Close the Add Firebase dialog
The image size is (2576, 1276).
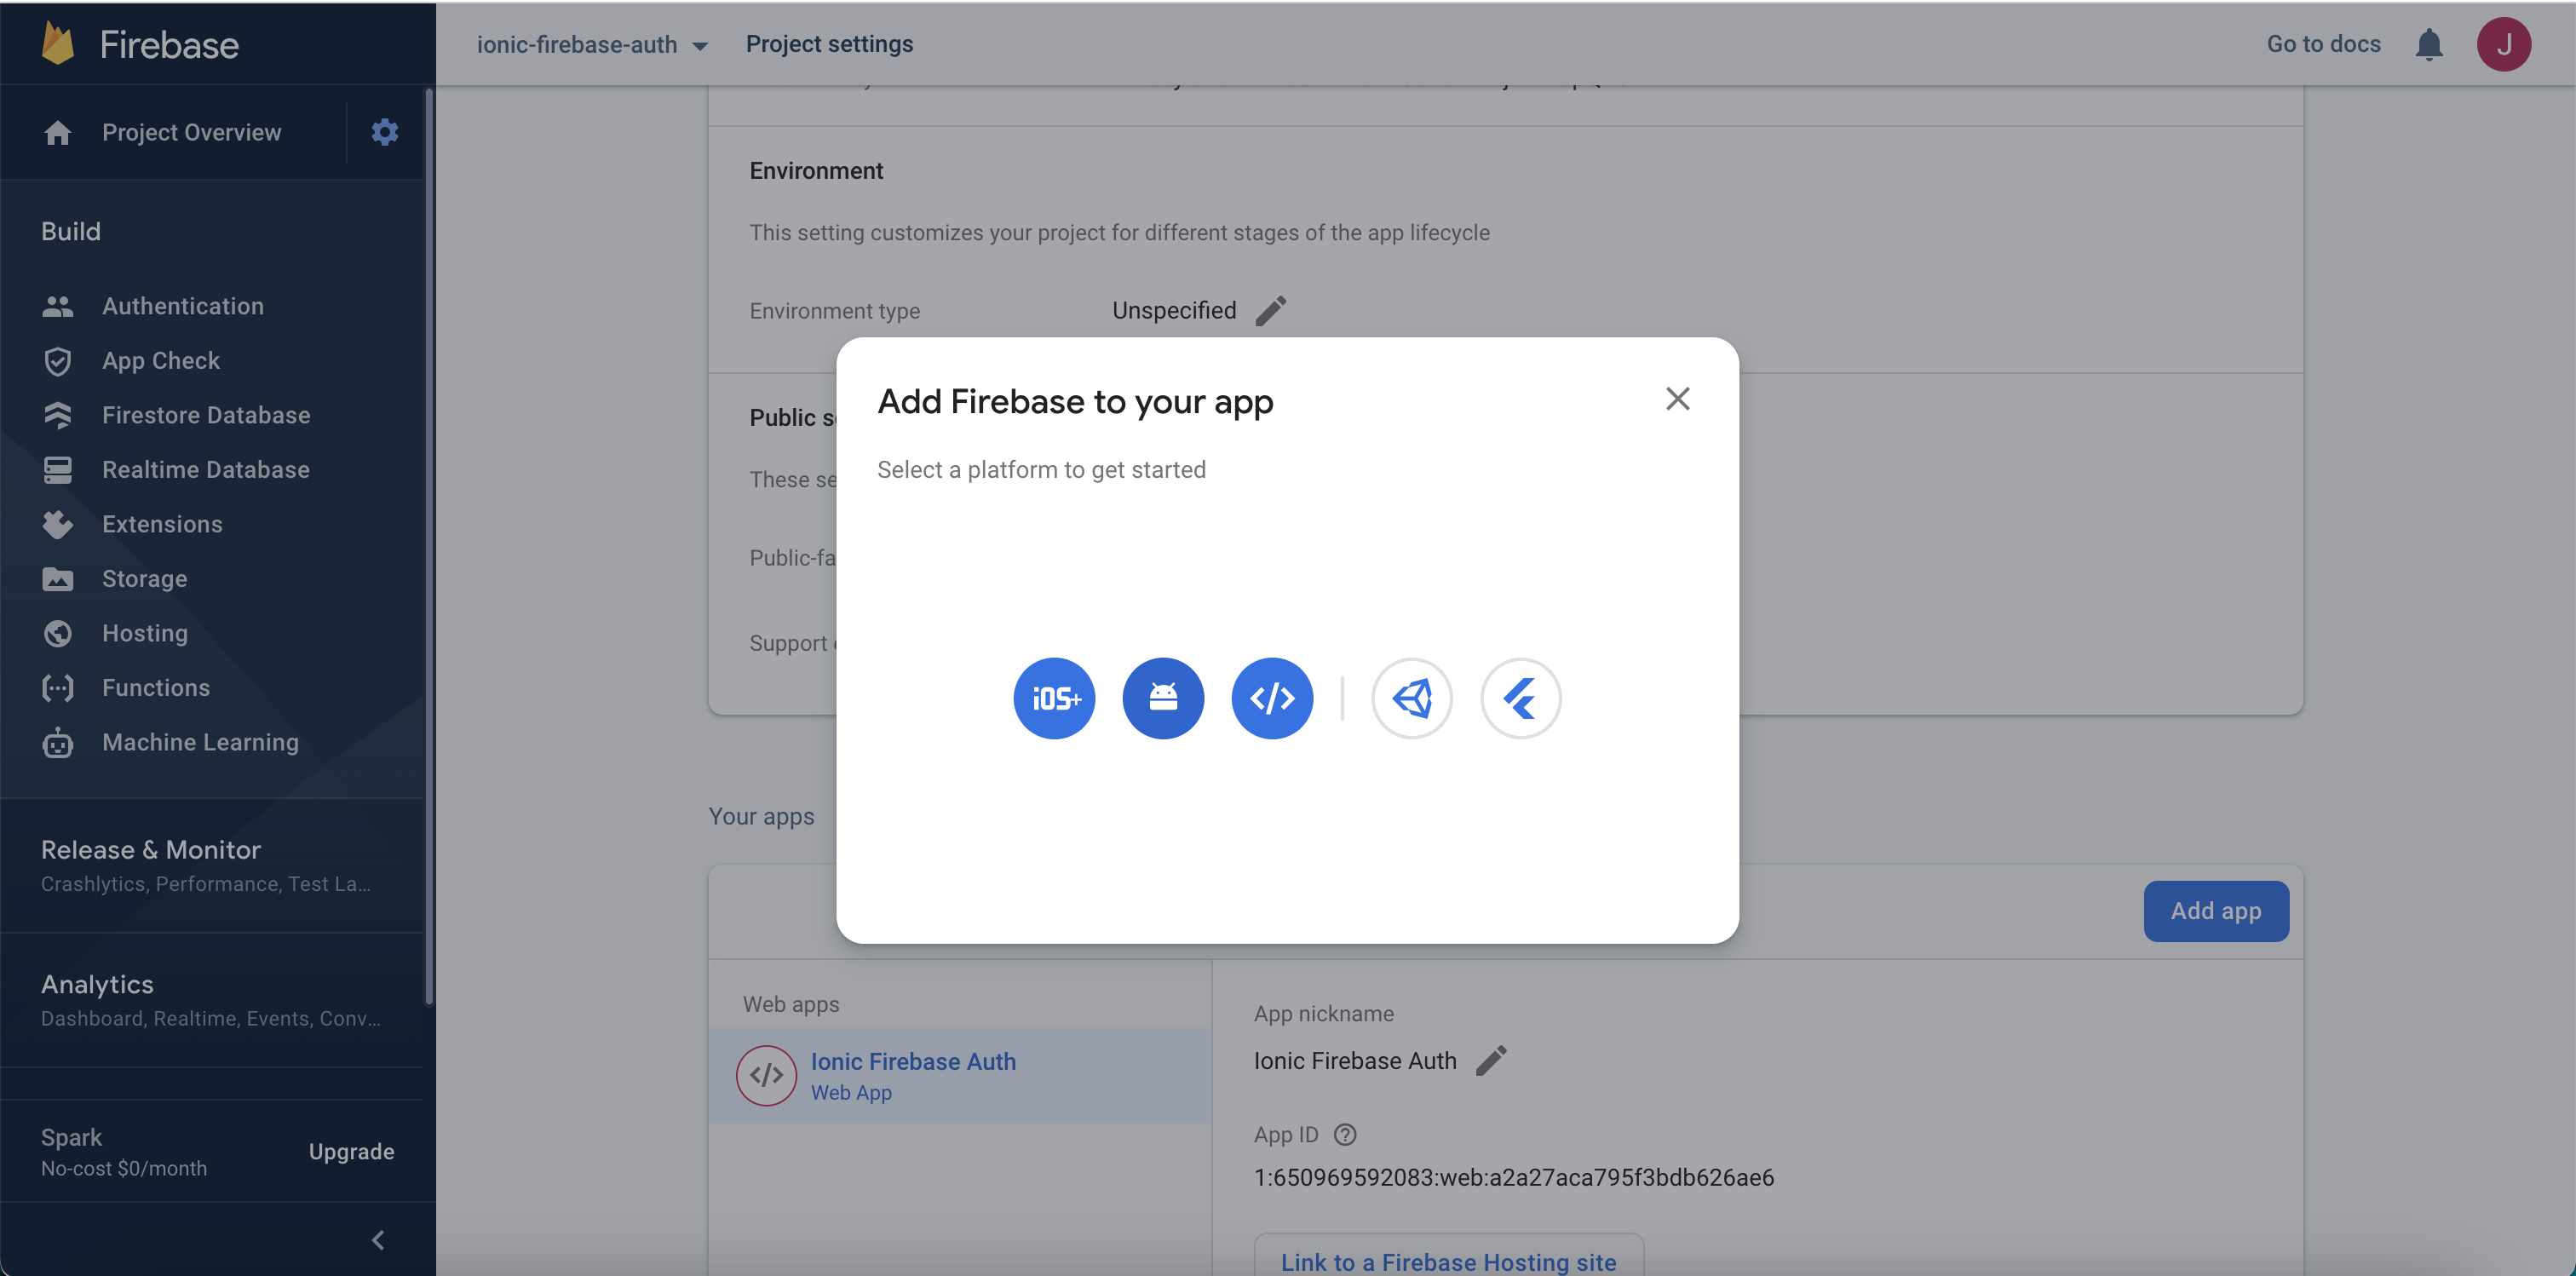pos(1678,399)
